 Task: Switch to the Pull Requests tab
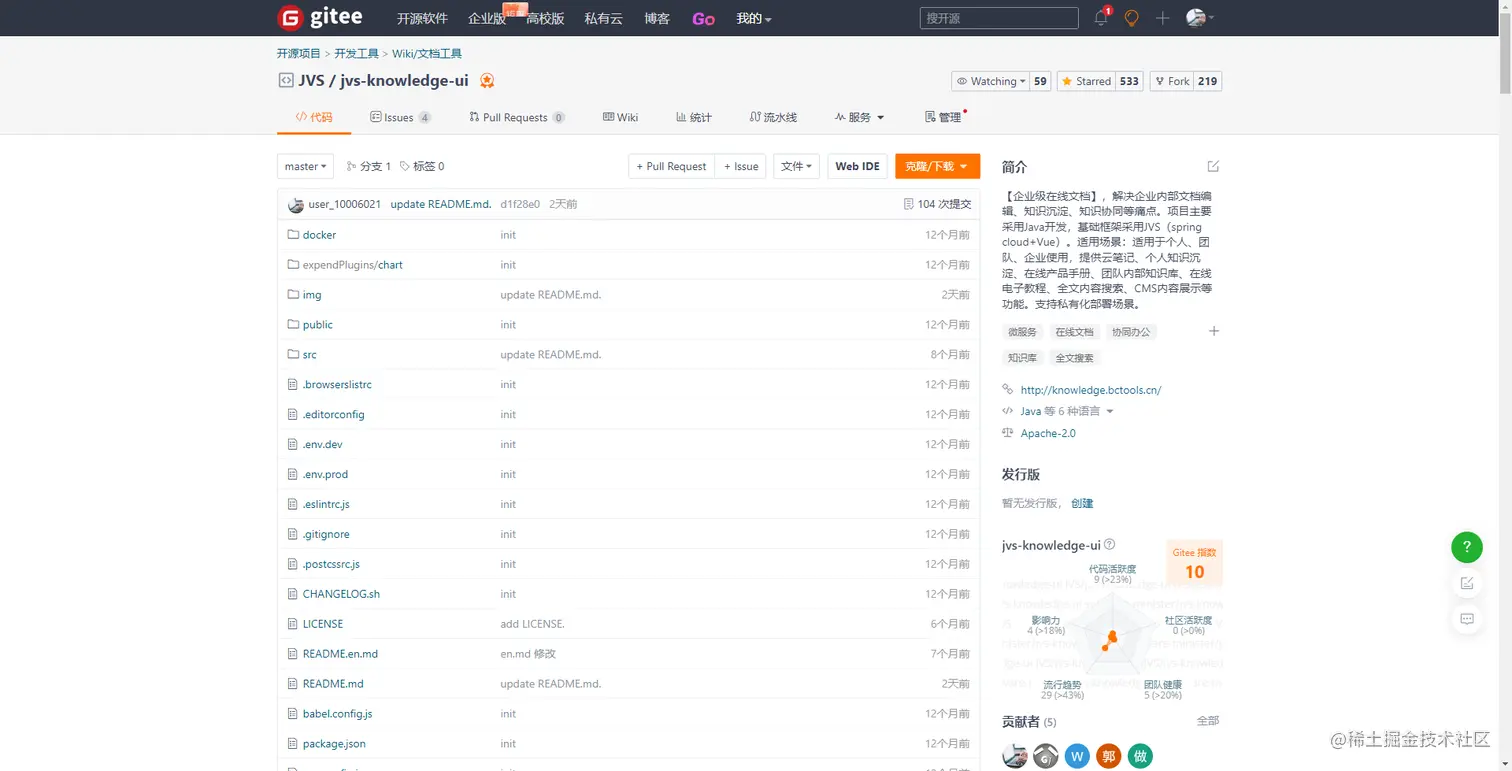pyautogui.click(x=516, y=117)
